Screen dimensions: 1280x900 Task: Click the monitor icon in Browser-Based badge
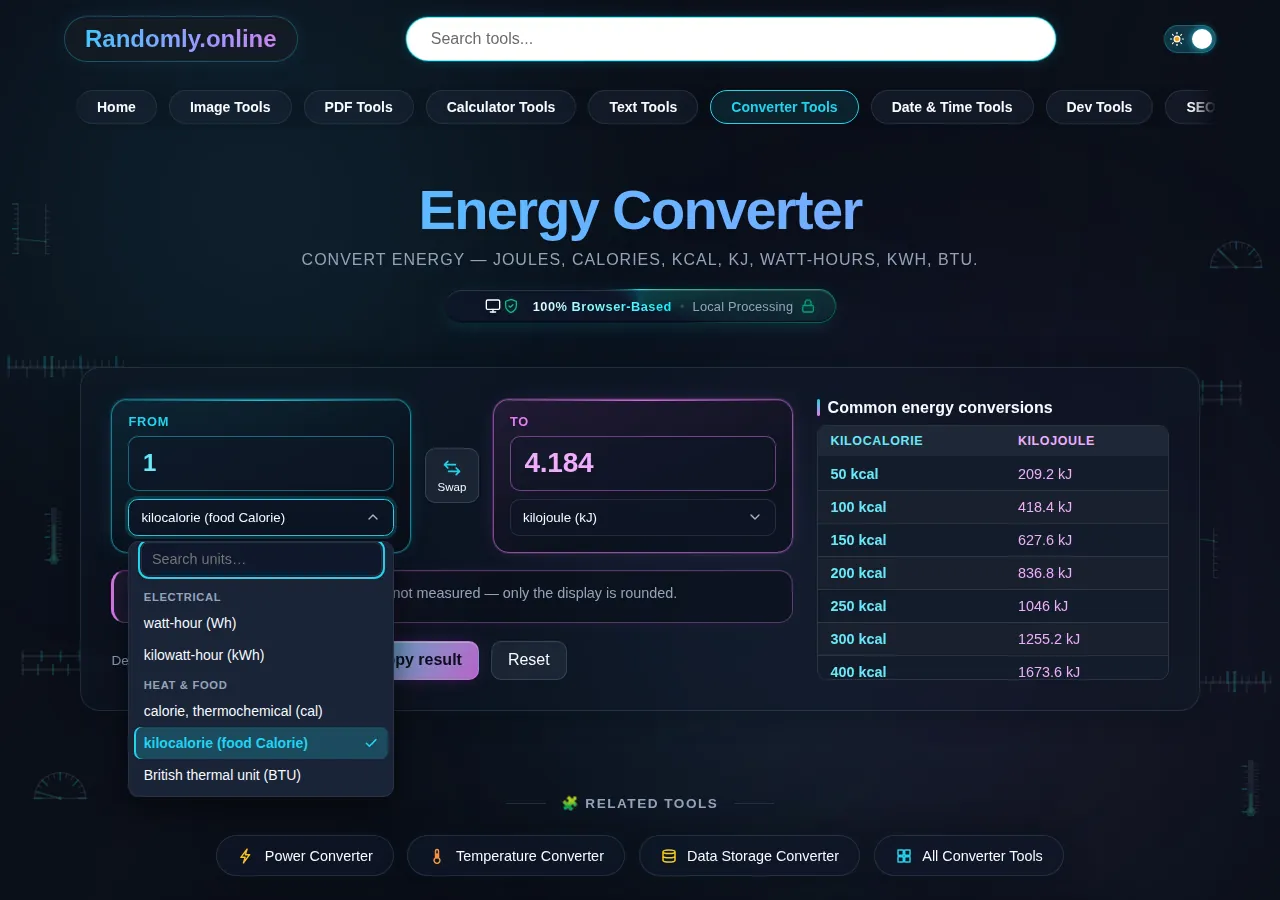pos(493,306)
